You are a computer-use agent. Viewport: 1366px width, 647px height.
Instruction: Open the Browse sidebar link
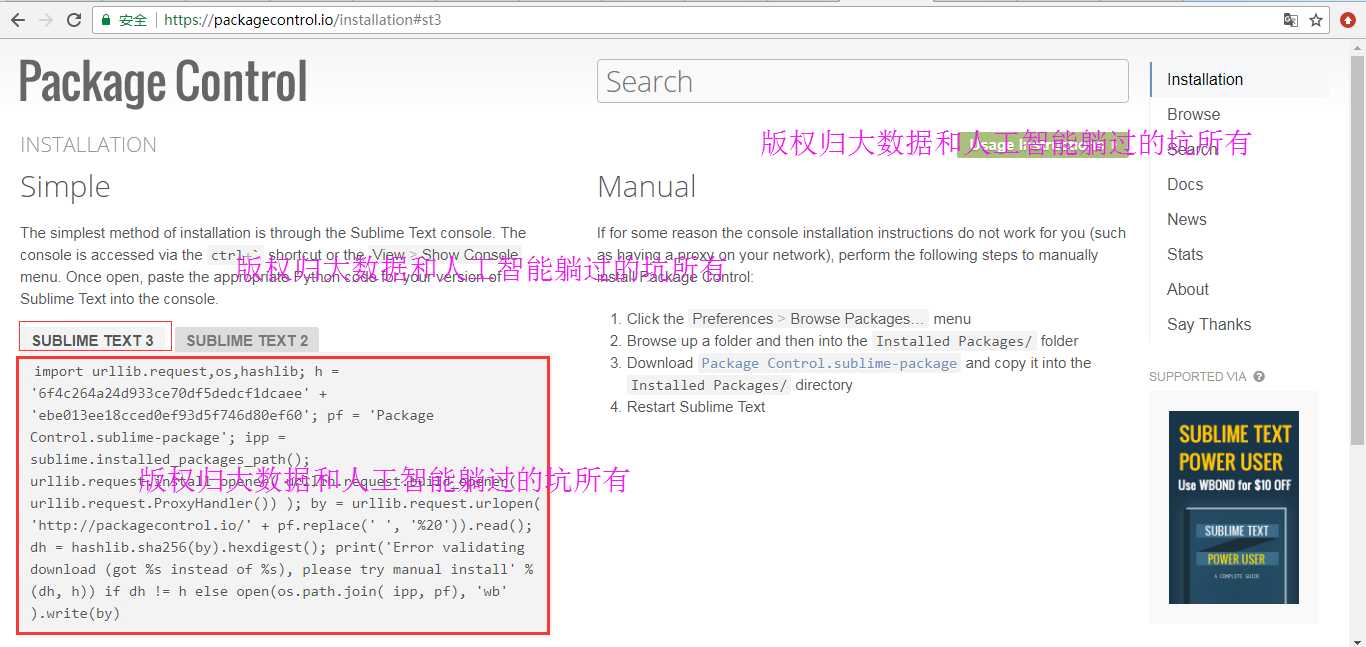click(x=1194, y=114)
